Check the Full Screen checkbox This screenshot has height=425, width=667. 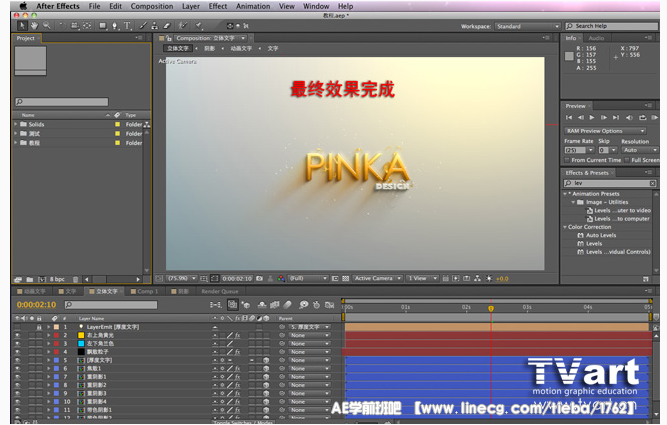627,160
